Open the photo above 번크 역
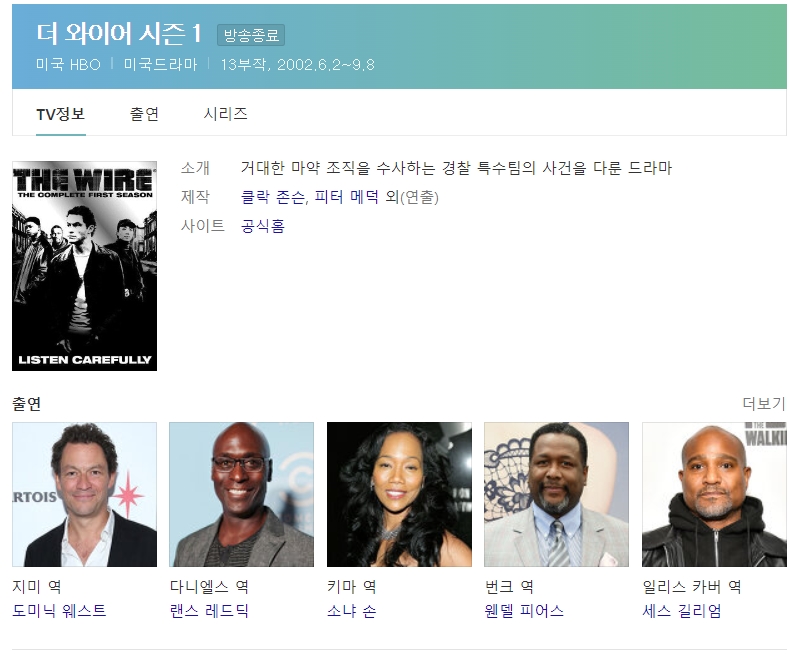The height and width of the screenshot is (655, 790). pyautogui.click(x=556, y=494)
